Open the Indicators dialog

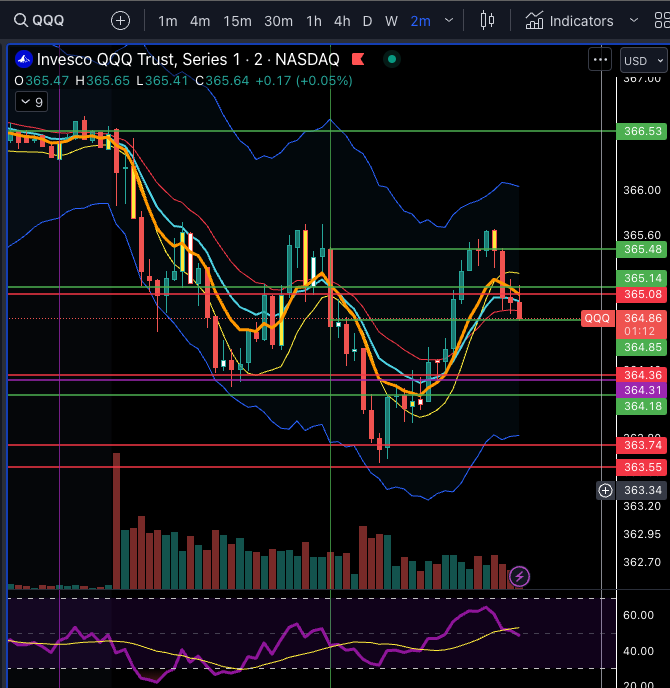[570, 21]
